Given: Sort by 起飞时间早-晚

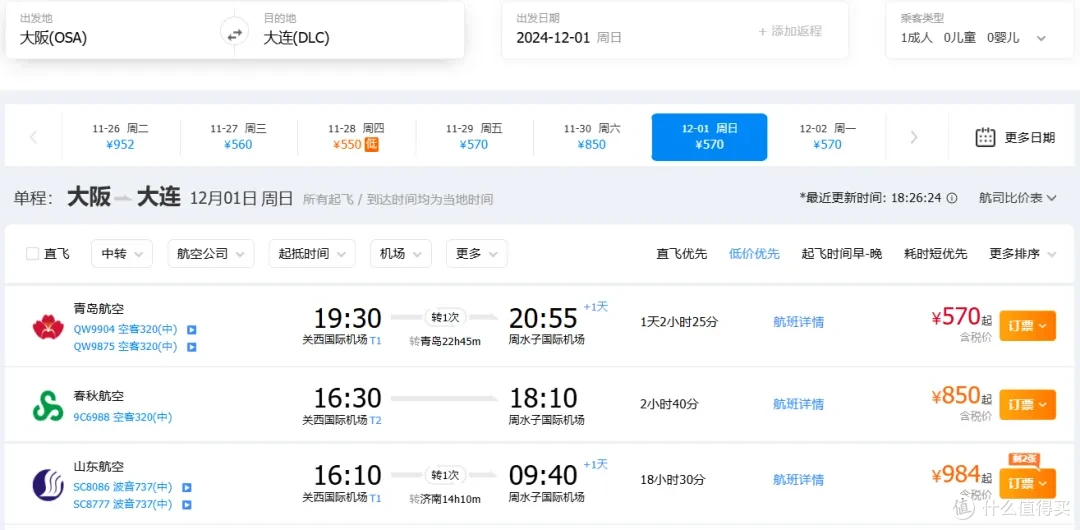Looking at the screenshot, I should tap(842, 254).
